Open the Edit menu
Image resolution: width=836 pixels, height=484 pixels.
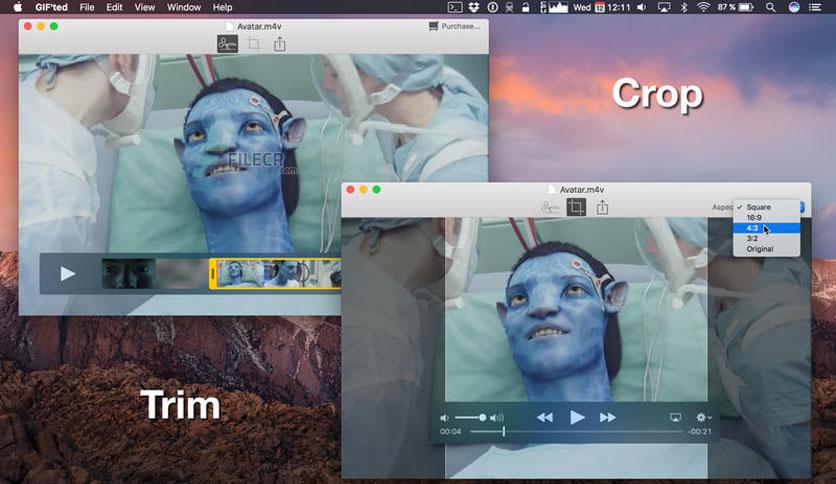click(x=114, y=7)
